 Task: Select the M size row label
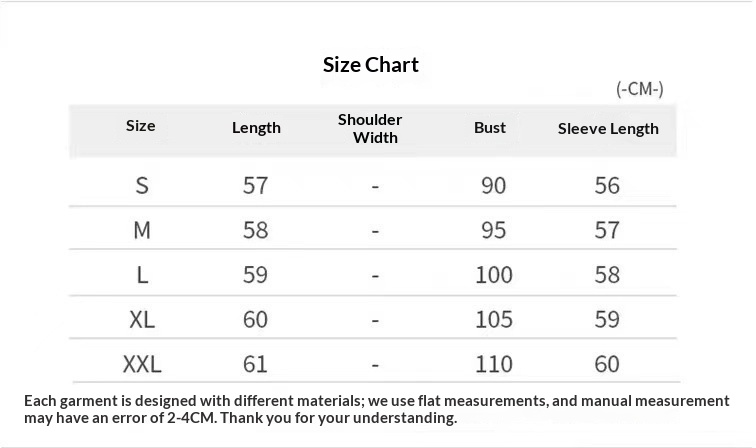pyautogui.click(x=142, y=230)
